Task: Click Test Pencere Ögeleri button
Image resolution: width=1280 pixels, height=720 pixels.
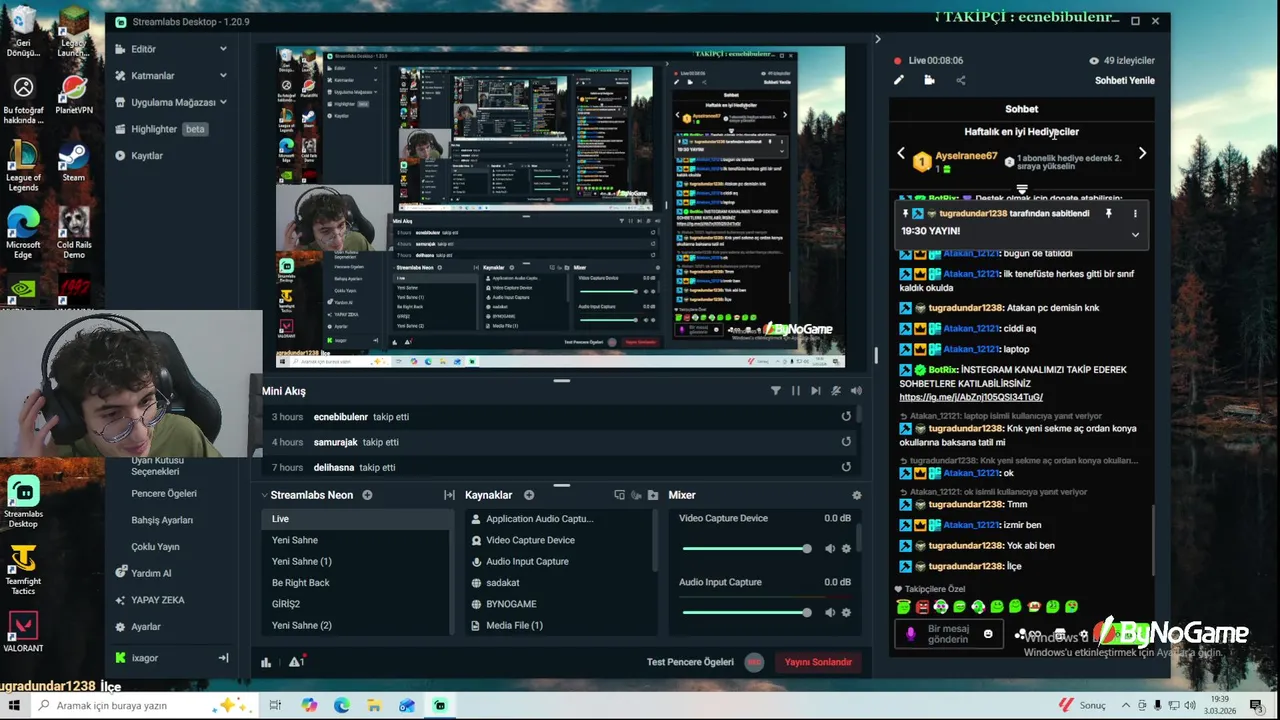Action: point(690,662)
